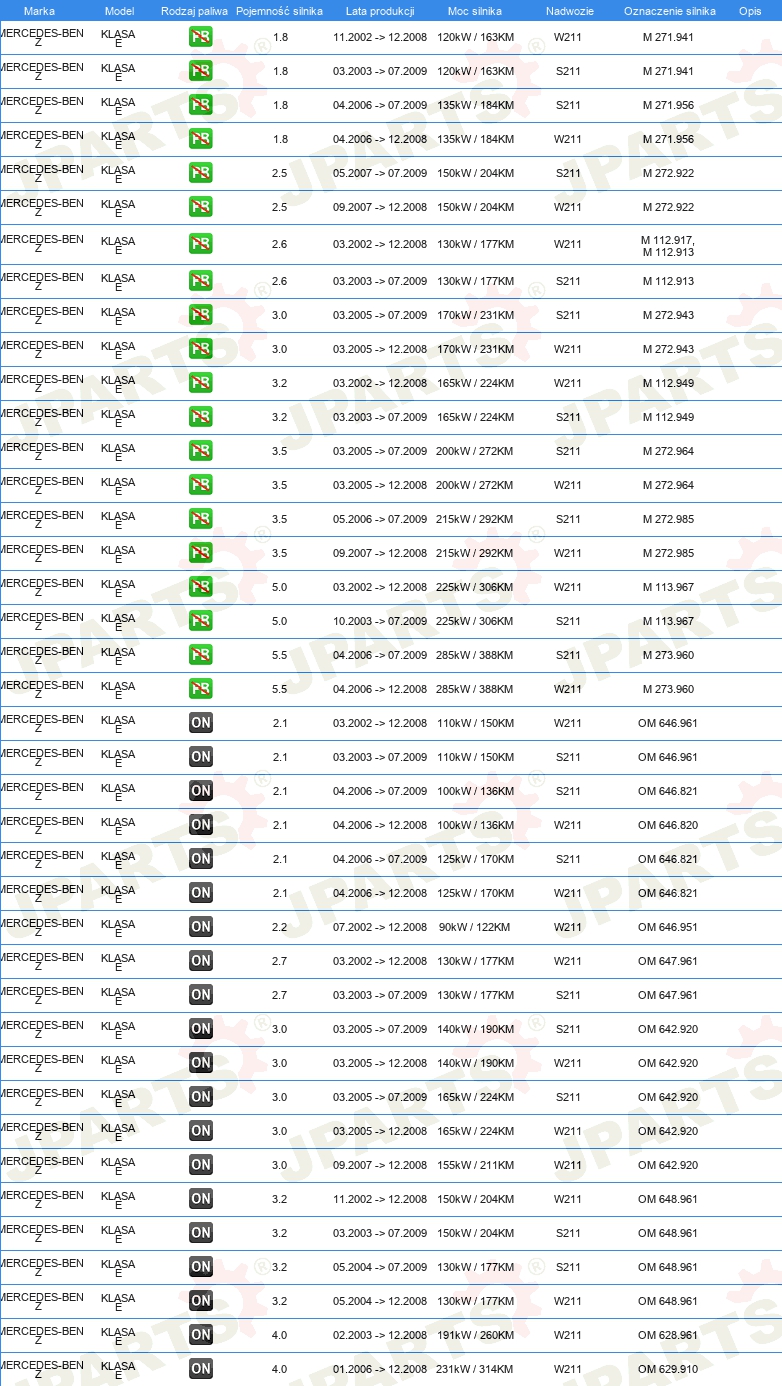Select the PB icon in the W211 M 272.922 row
Screen dimensions: 782x1386
point(201,208)
